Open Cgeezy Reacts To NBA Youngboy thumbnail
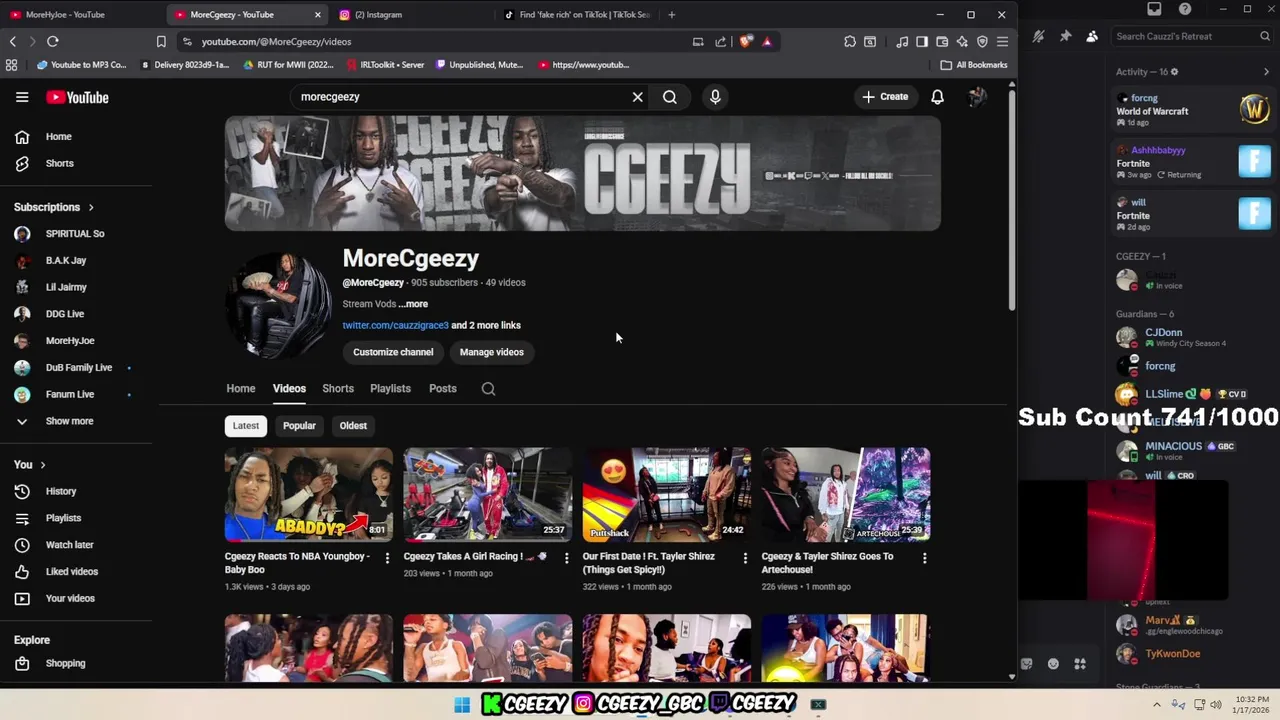The height and width of the screenshot is (720, 1280). click(x=309, y=494)
